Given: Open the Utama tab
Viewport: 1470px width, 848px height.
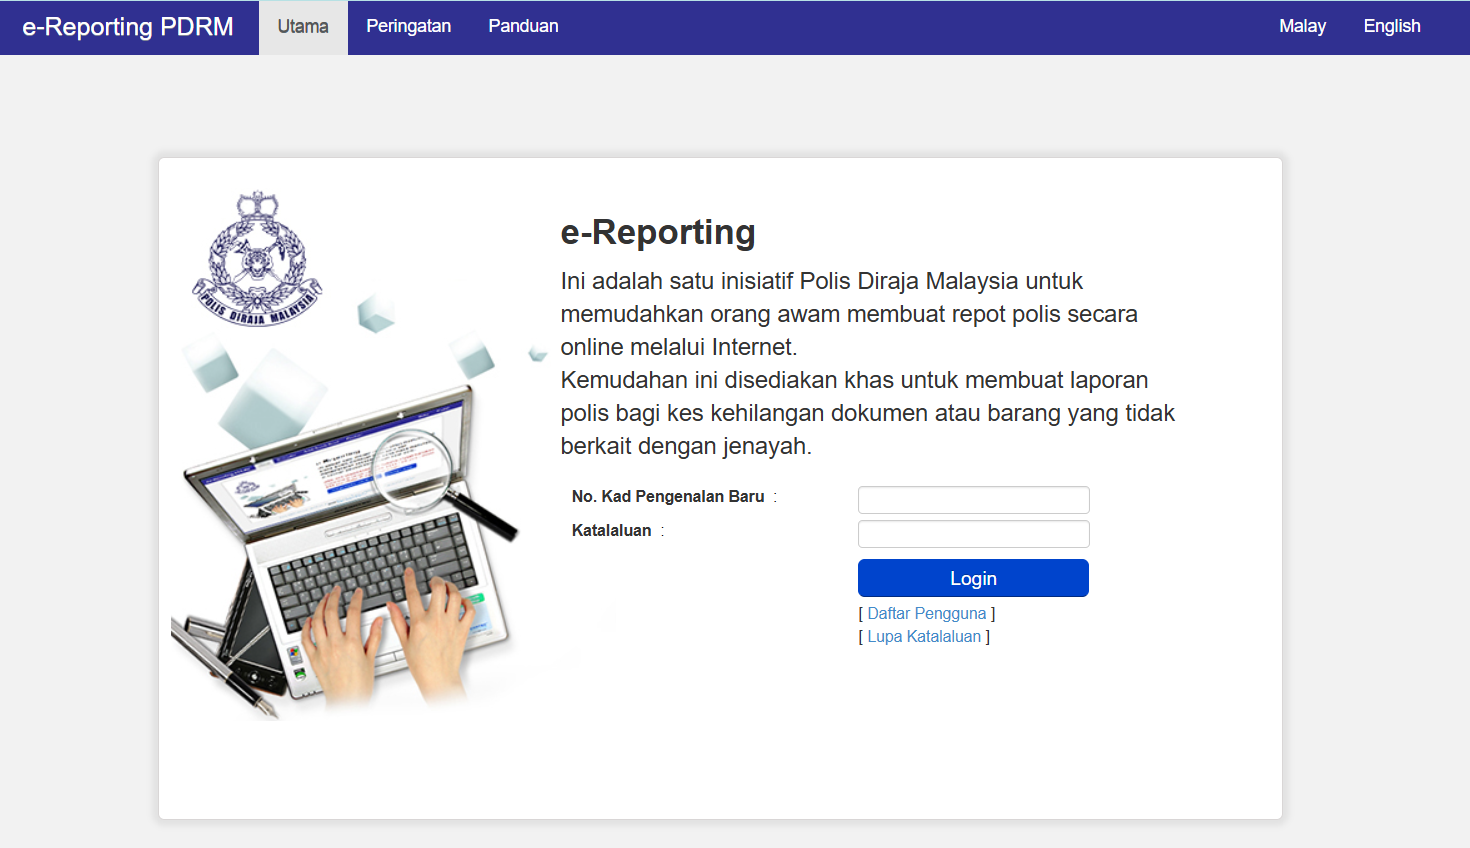Looking at the screenshot, I should pyautogui.click(x=303, y=27).
